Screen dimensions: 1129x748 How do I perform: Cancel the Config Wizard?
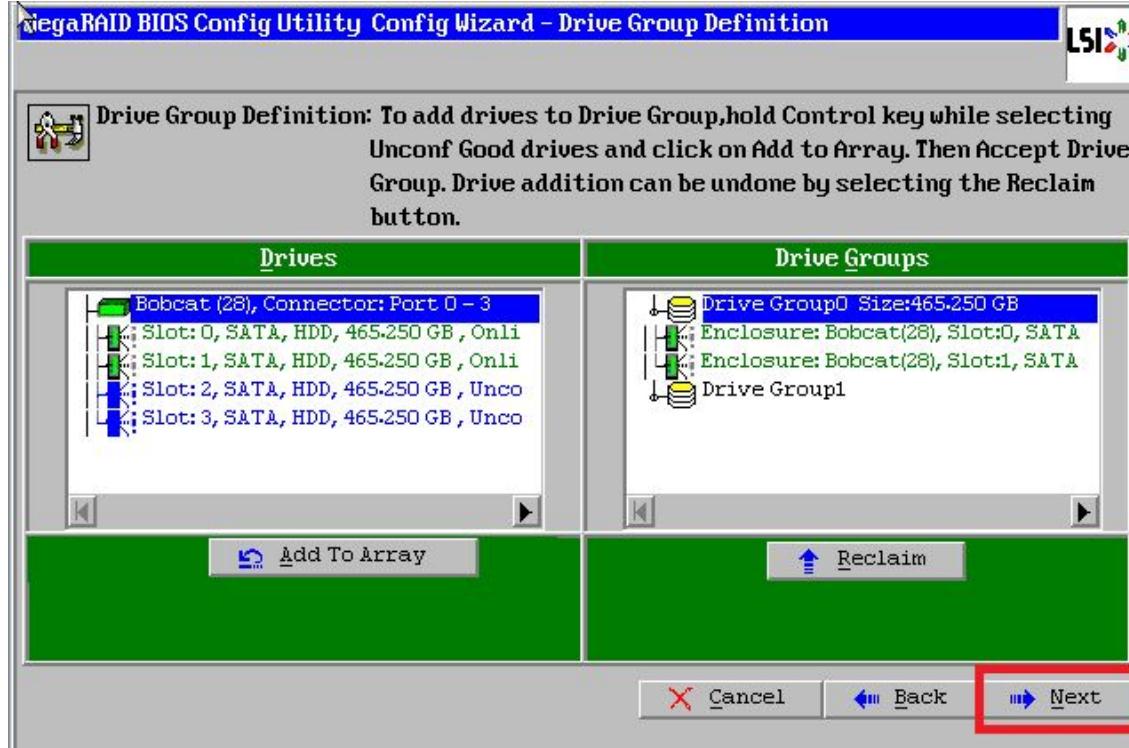[x=730, y=698]
